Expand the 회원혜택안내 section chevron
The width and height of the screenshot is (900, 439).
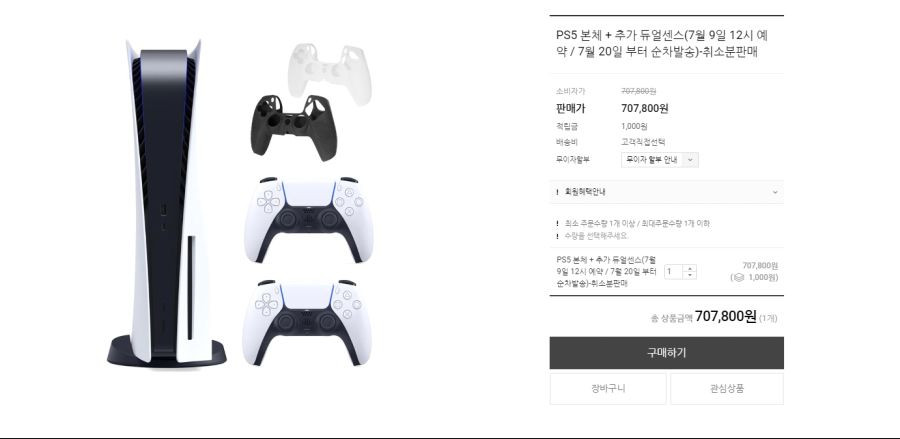point(775,192)
